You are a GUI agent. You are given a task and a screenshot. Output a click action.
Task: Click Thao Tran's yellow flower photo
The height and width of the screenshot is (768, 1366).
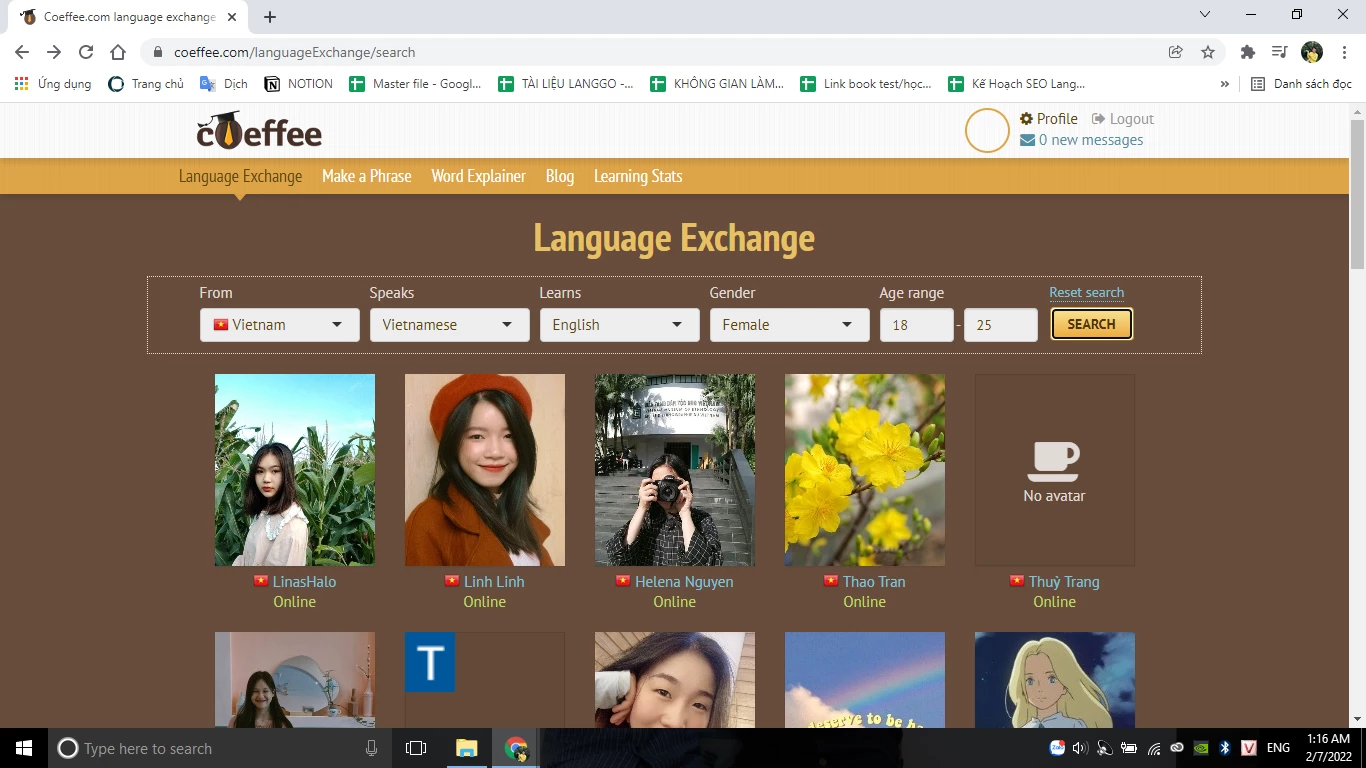point(865,470)
